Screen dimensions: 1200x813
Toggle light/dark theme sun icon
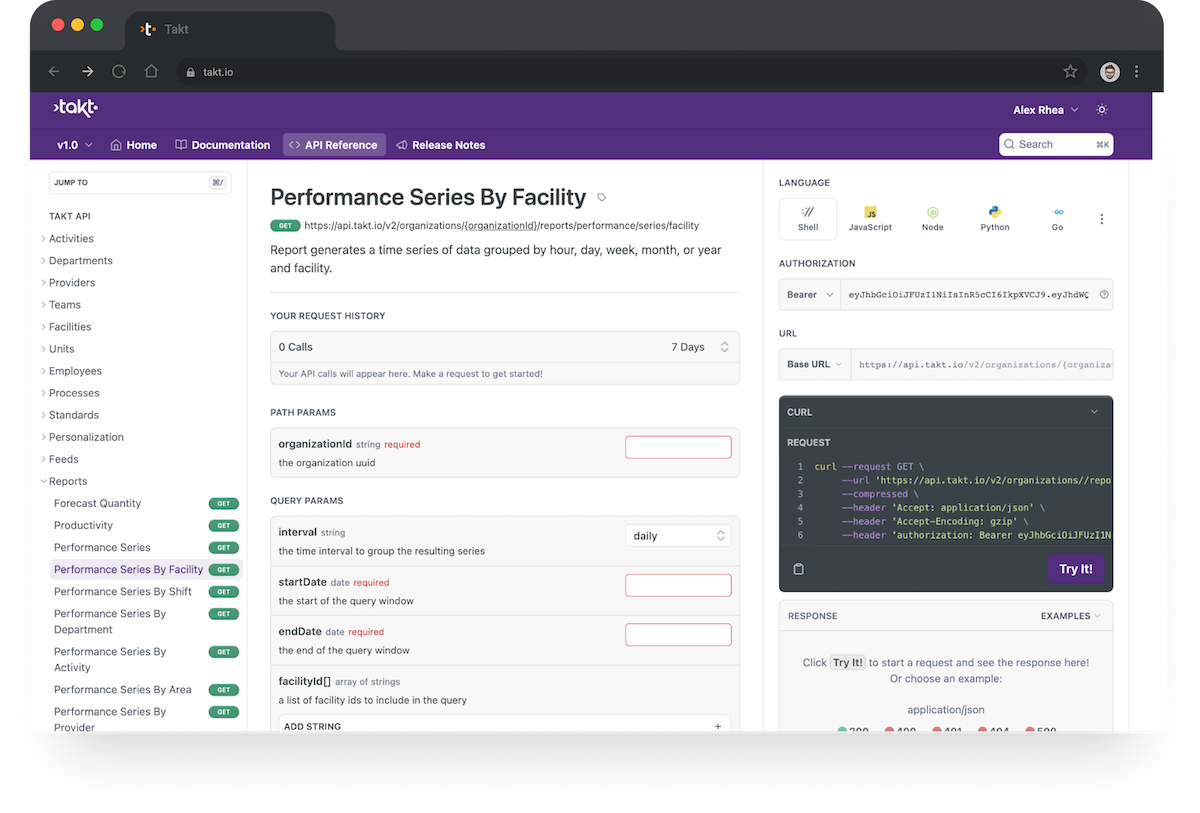point(1102,110)
